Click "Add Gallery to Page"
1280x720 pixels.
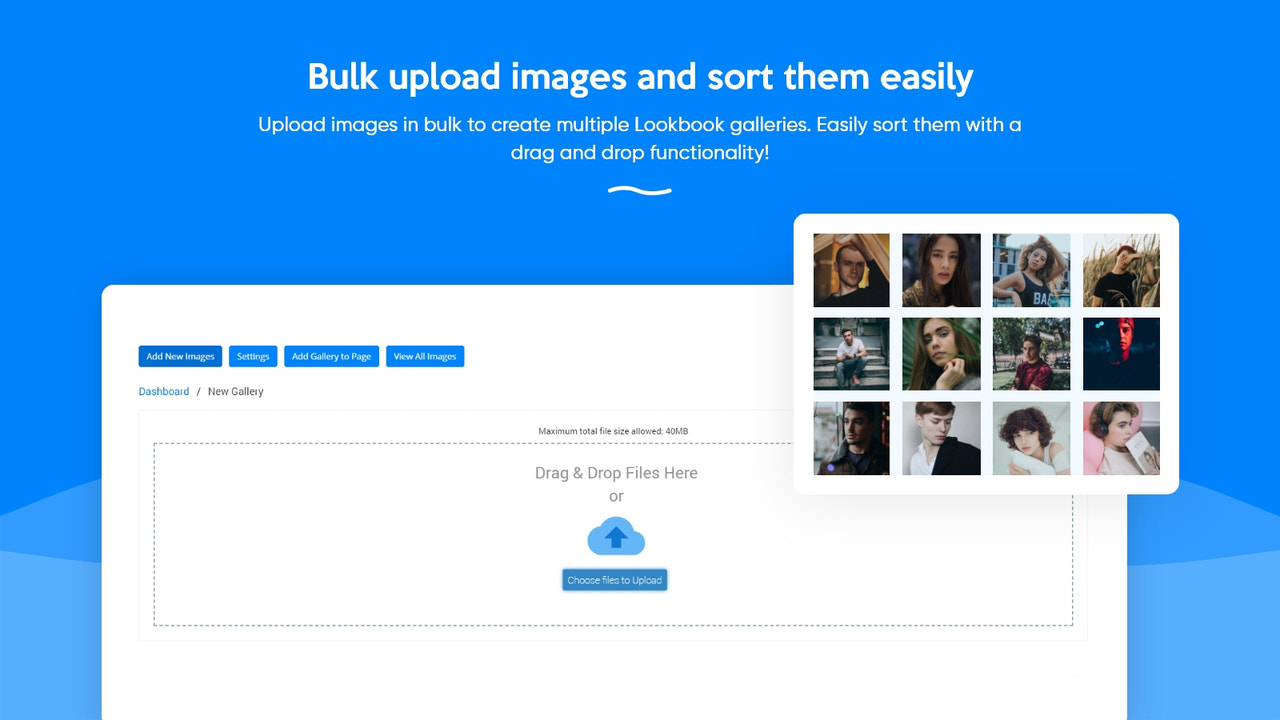(x=331, y=356)
